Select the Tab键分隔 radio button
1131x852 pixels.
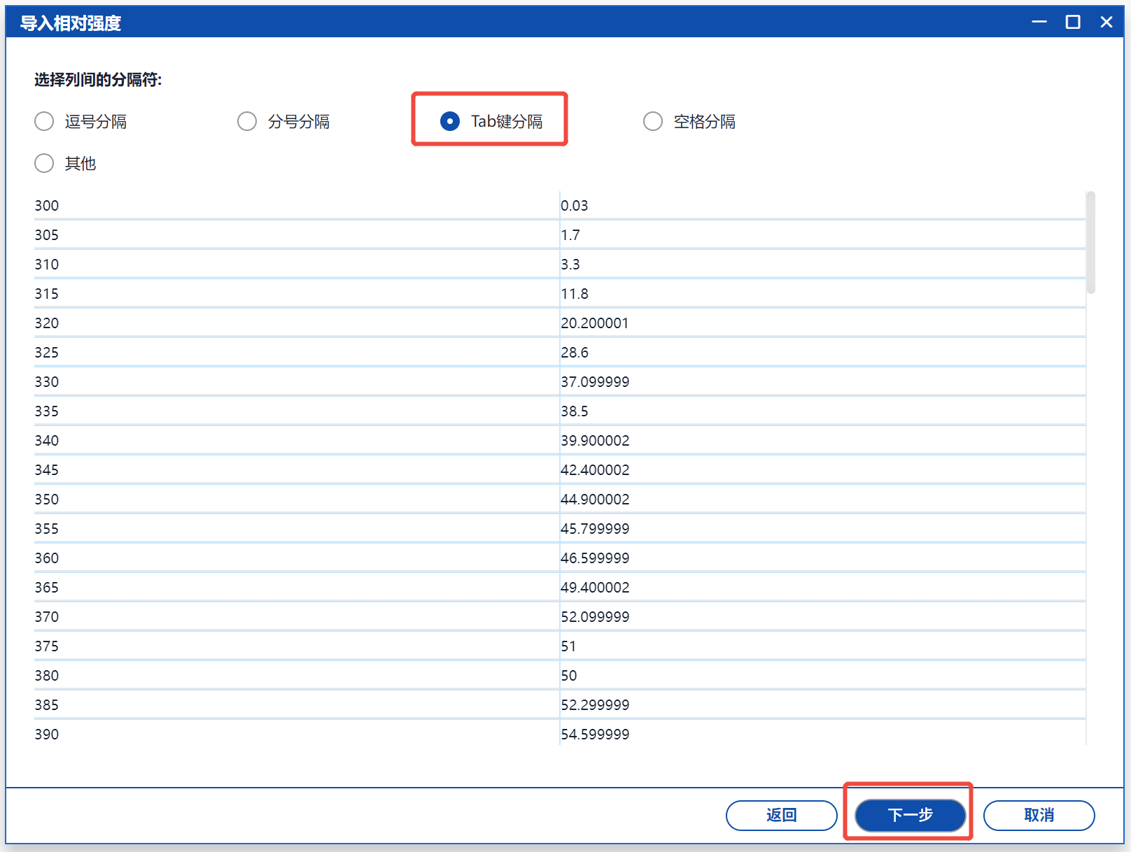pos(450,121)
